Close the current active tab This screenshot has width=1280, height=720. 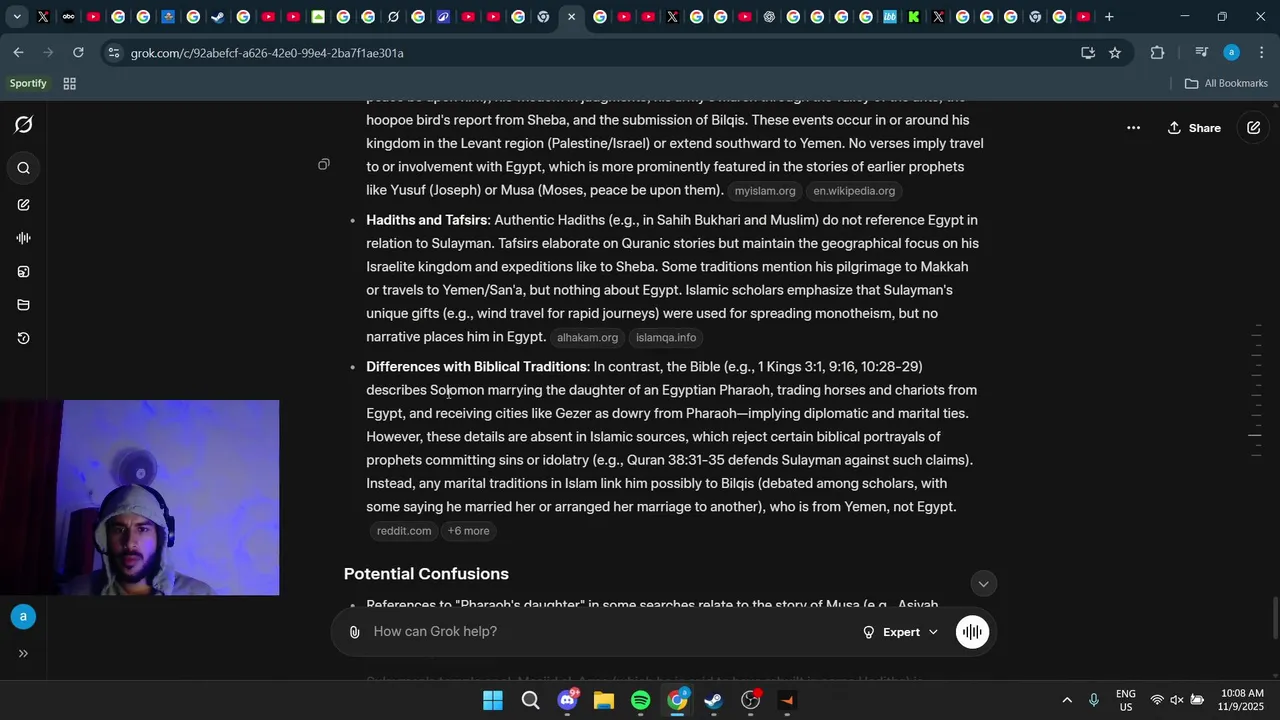[571, 17]
